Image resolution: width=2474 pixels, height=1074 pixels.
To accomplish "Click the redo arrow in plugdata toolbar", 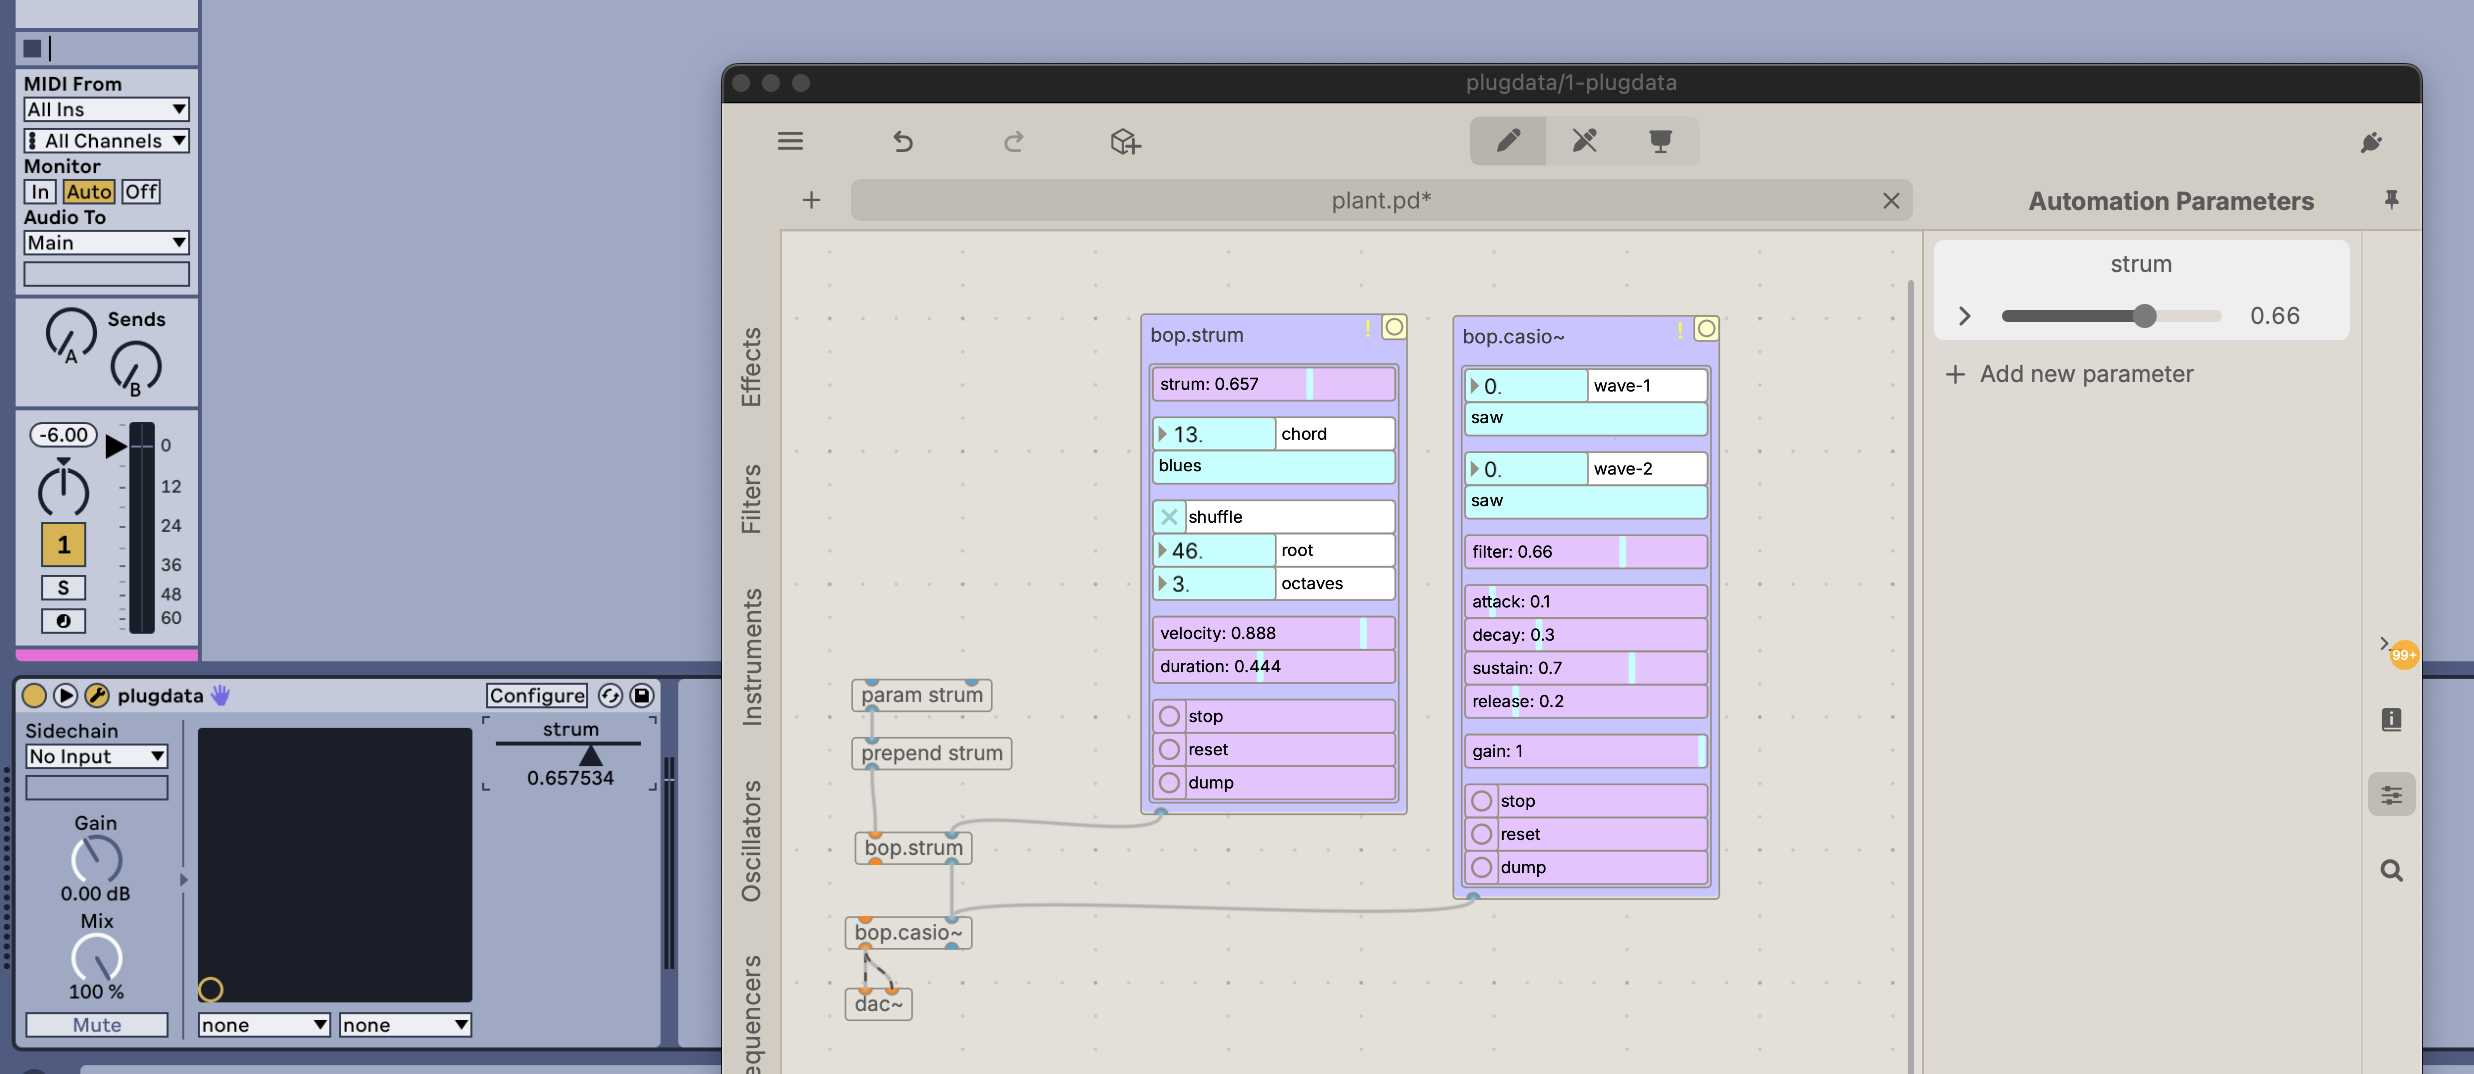I will pyautogui.click(x=1014, y=141).
